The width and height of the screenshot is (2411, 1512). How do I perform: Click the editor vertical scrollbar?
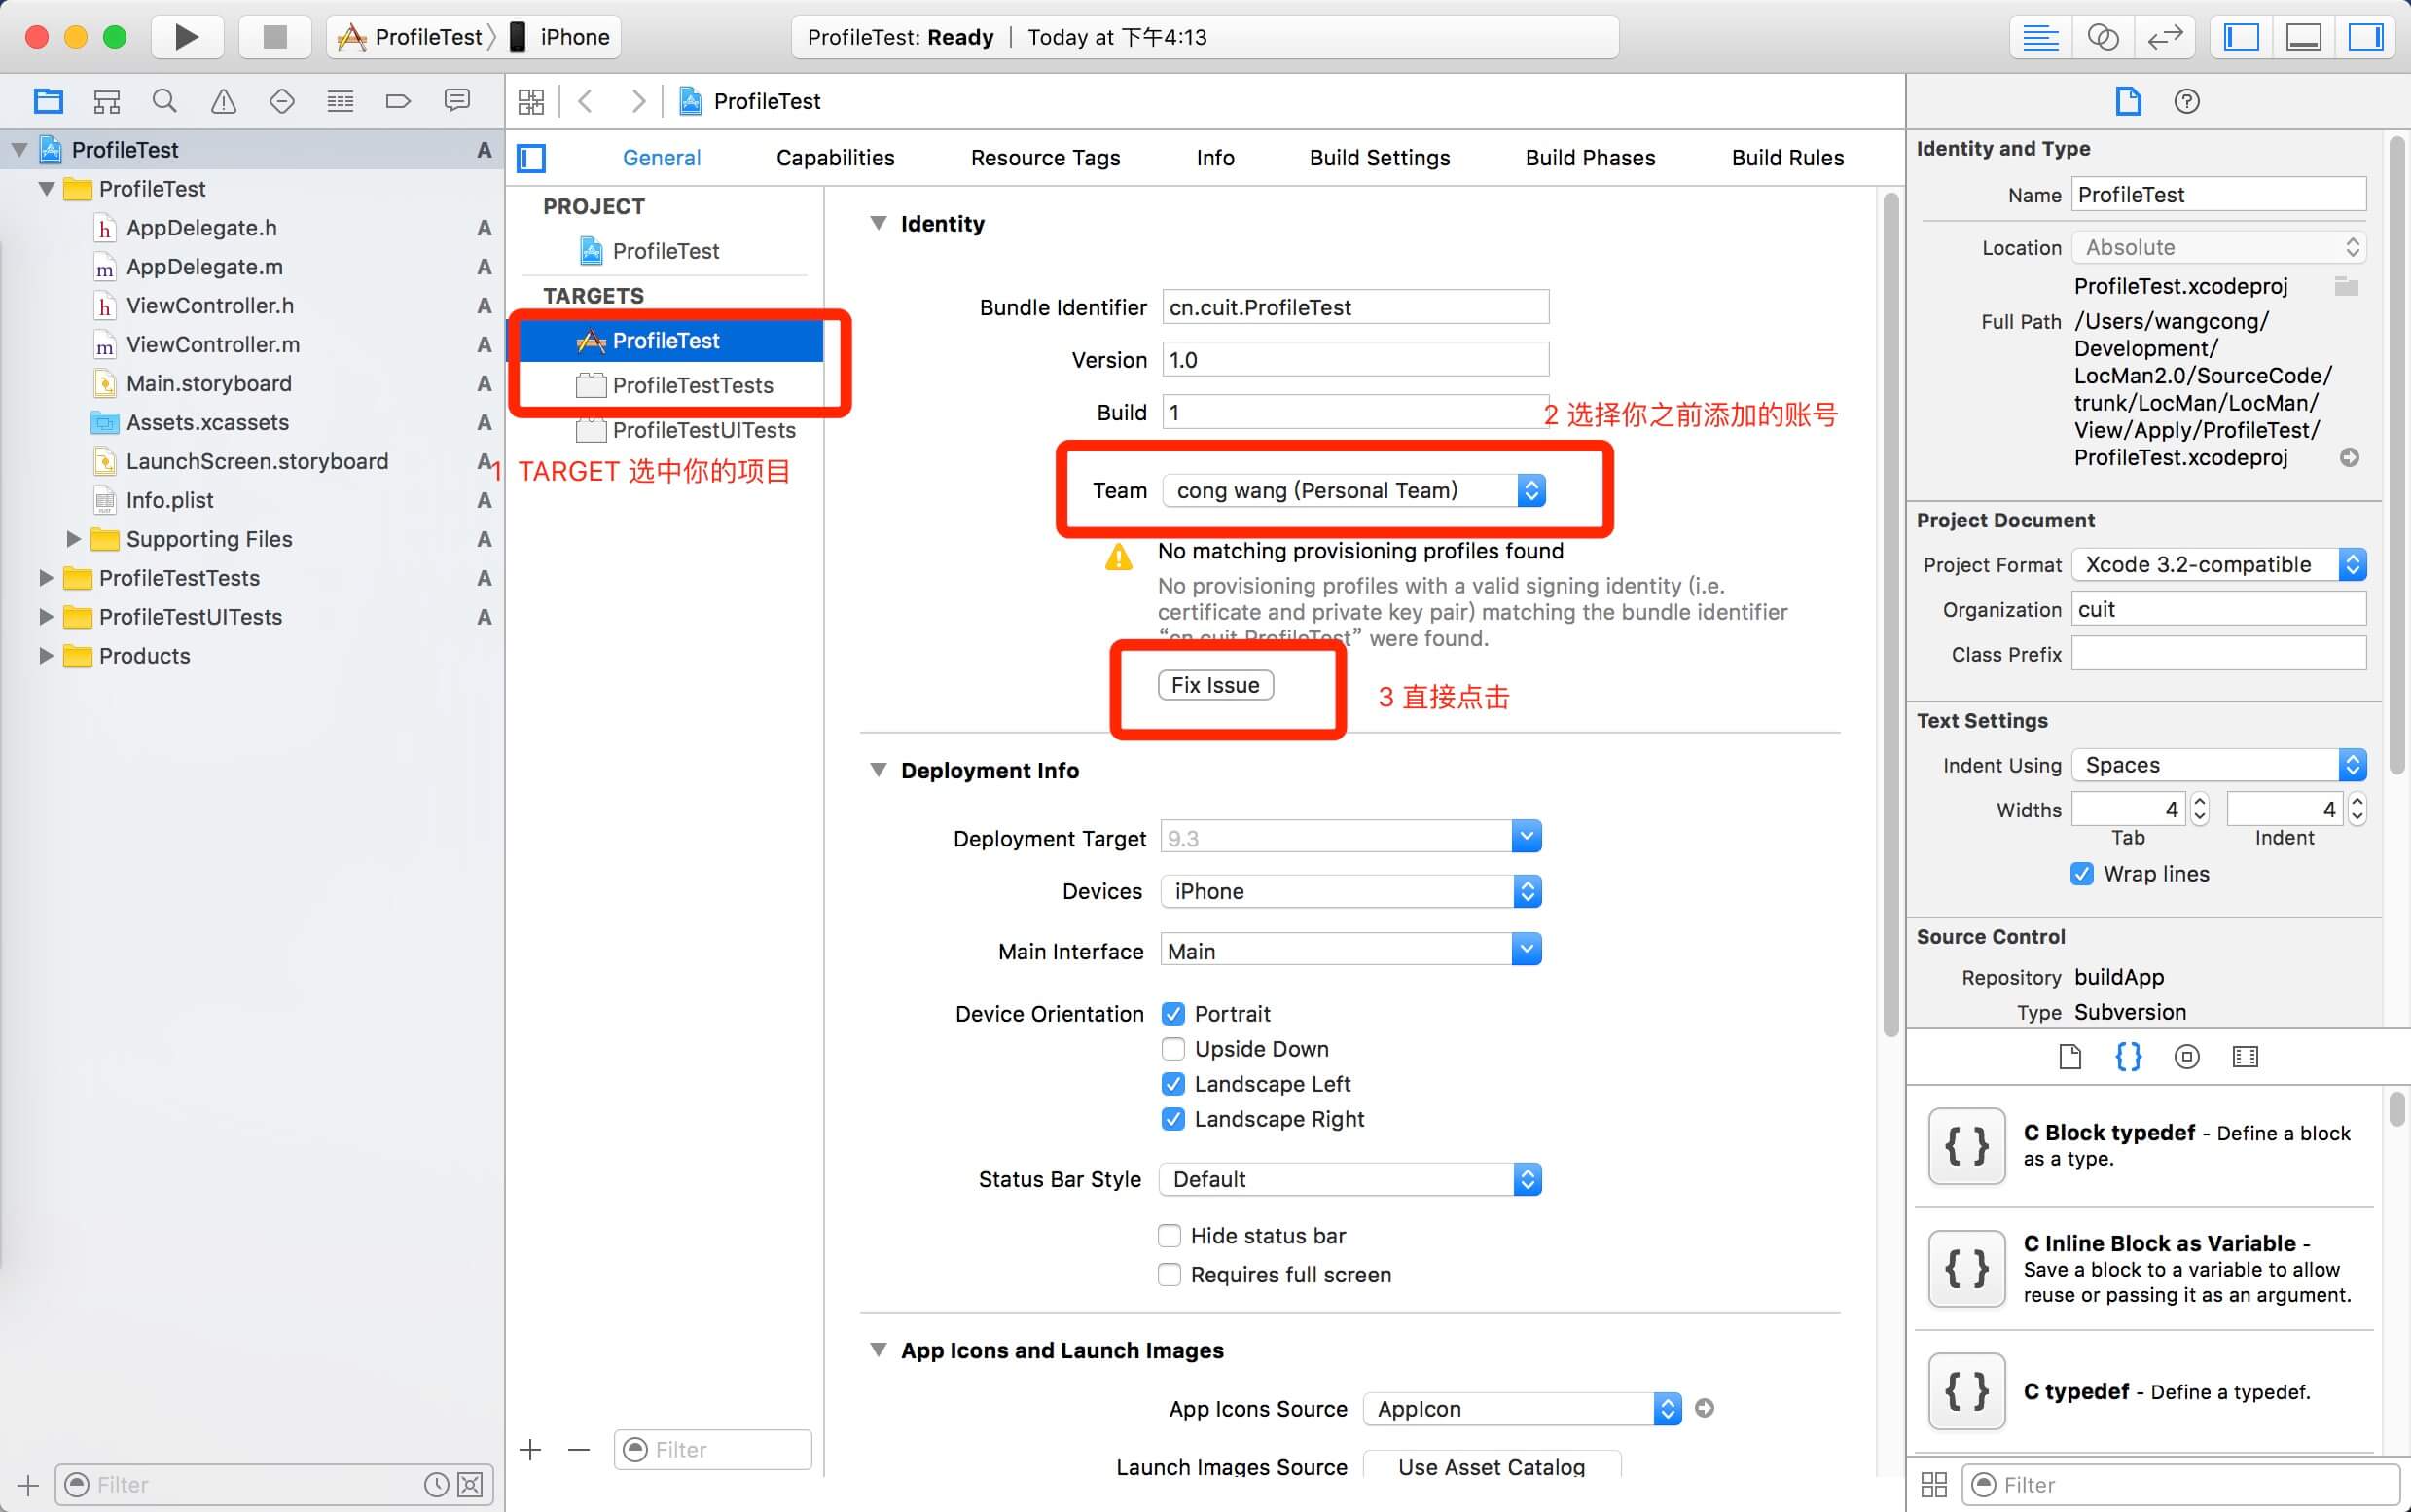tap(1890, 615)
